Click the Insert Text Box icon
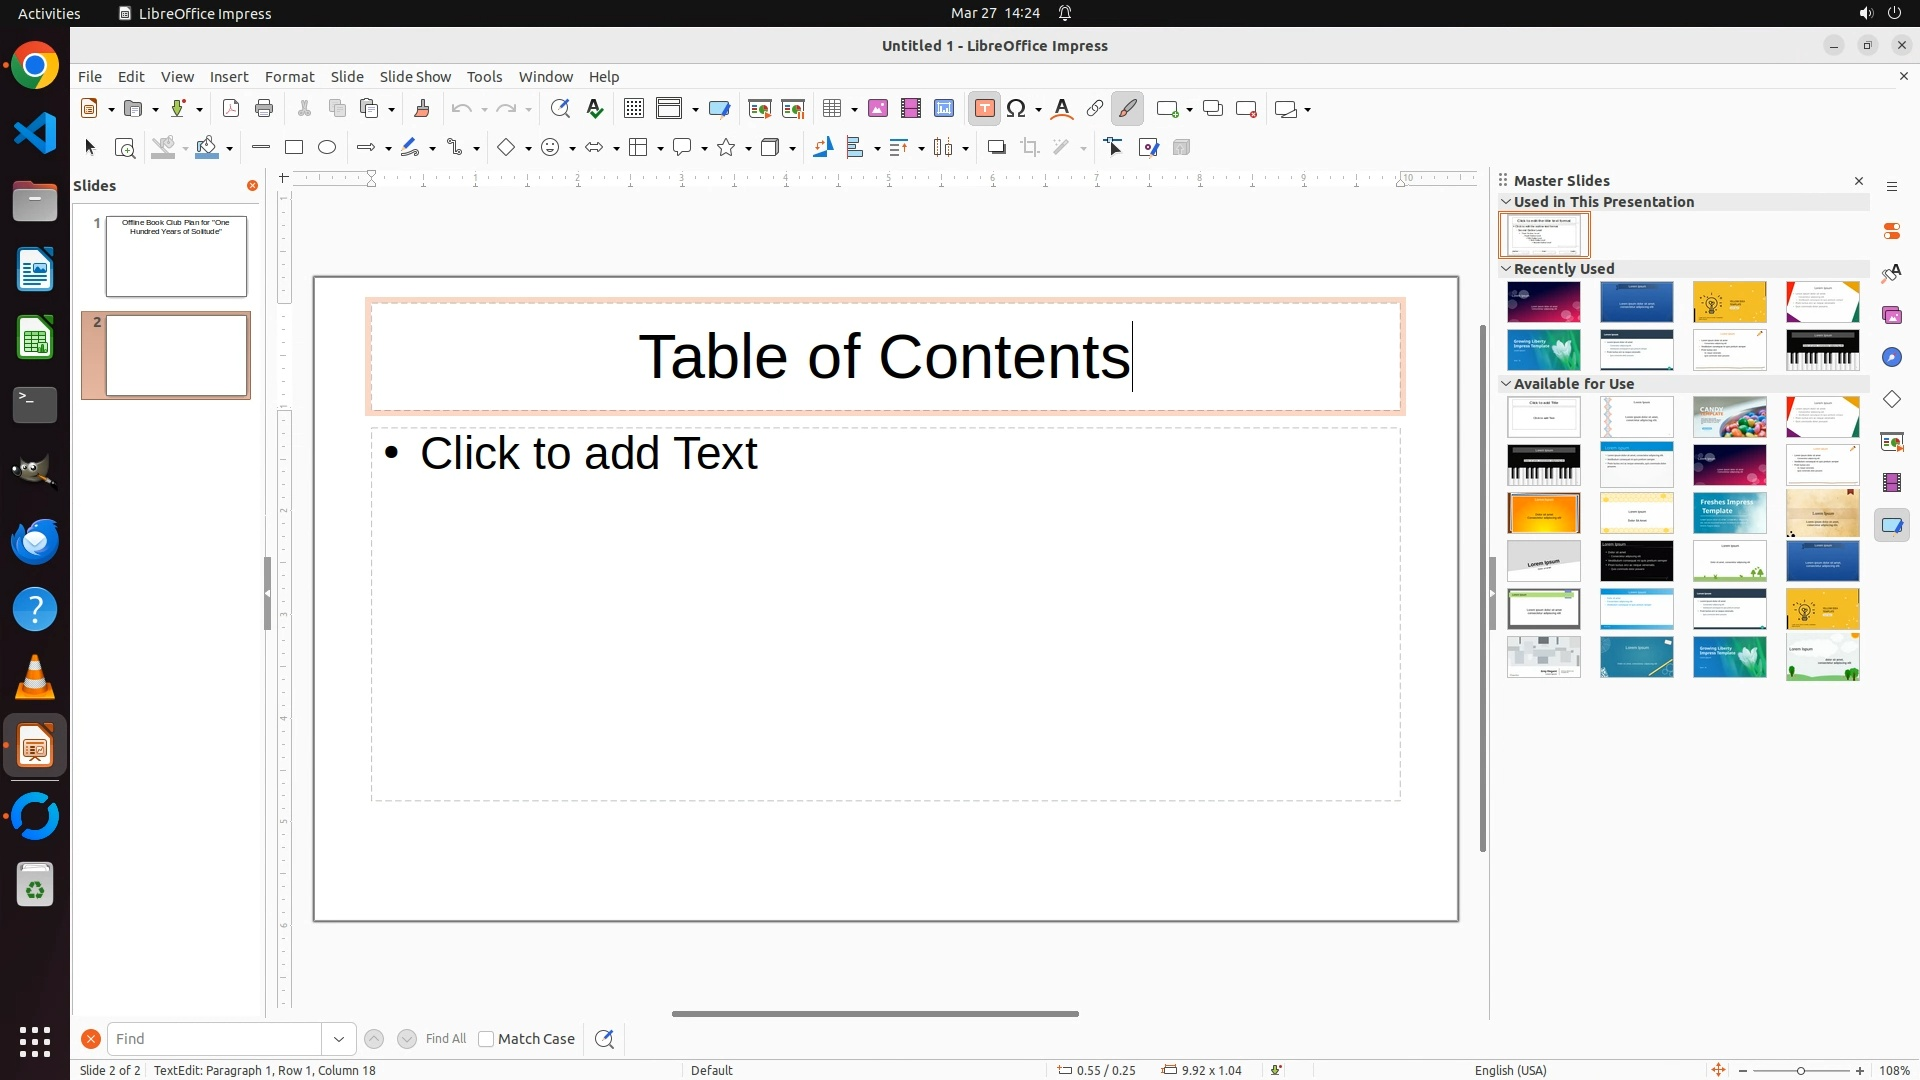Screen dimensions: 1920x1080 click(984, 109)
